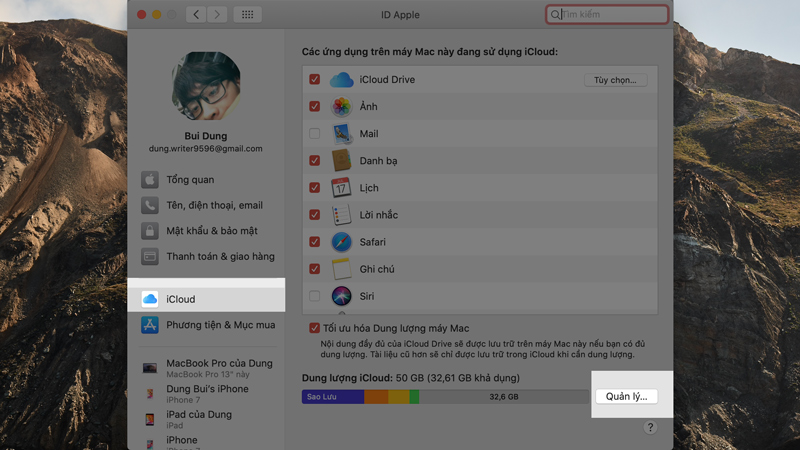
Task: Select Tổng quan in the sidebar
Action: click(x=190, y=180)
